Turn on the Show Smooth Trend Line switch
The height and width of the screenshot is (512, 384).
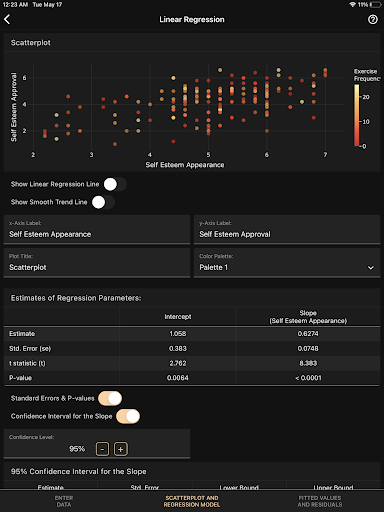(x=103, y=202)
